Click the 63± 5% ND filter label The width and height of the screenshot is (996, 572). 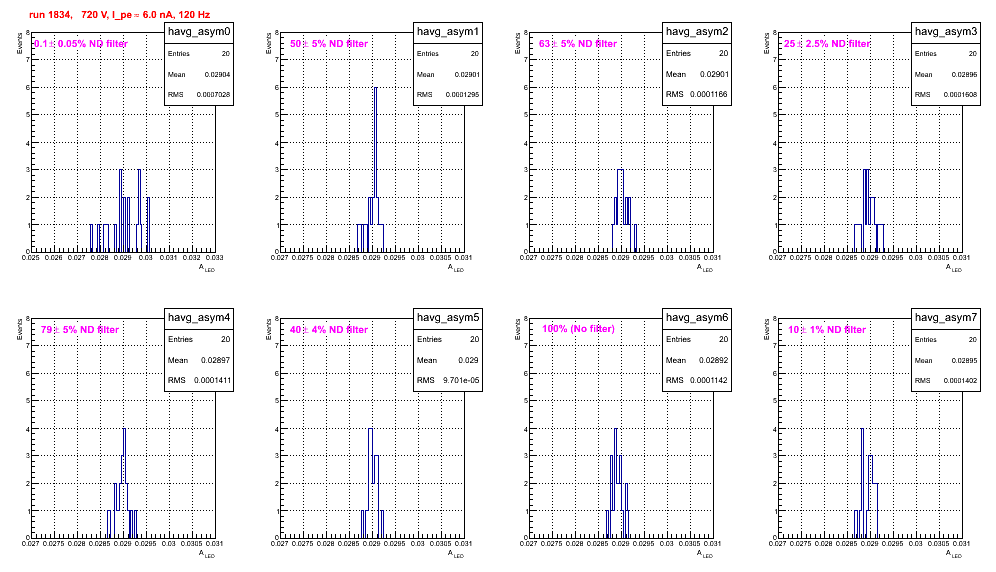[578, 44]
